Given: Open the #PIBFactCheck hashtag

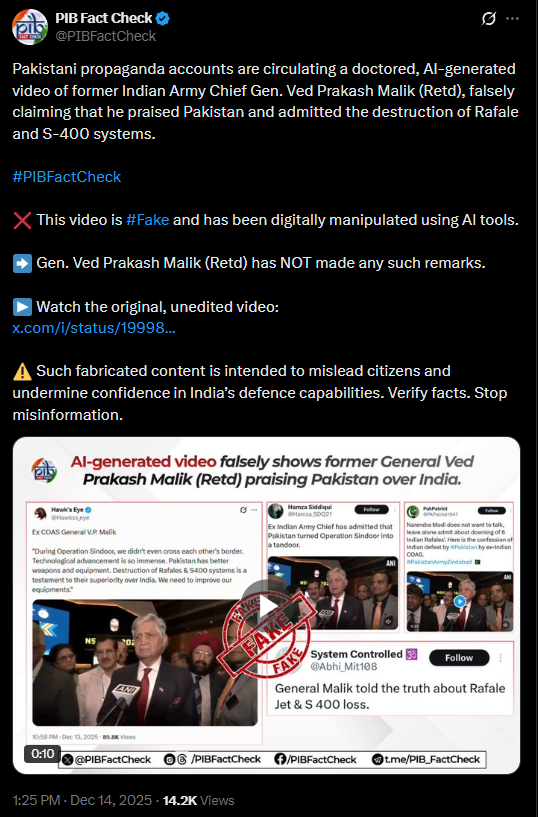Looking at the screenshot, I should (x=67, y=177).
